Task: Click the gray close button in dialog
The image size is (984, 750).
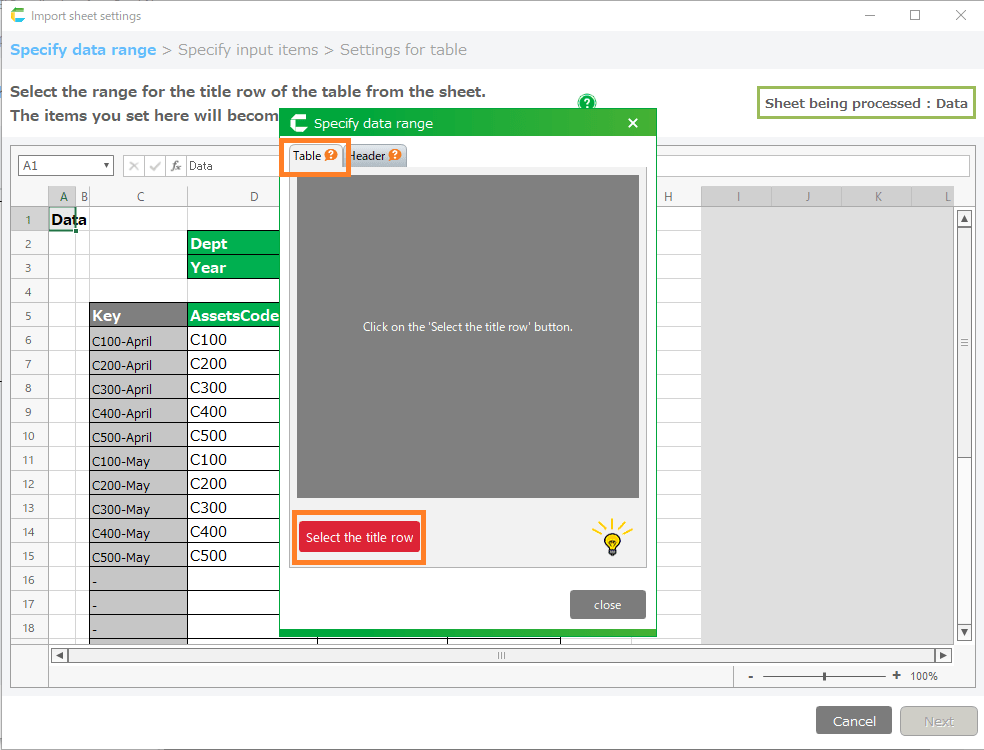Action: (x=607, y=605)
